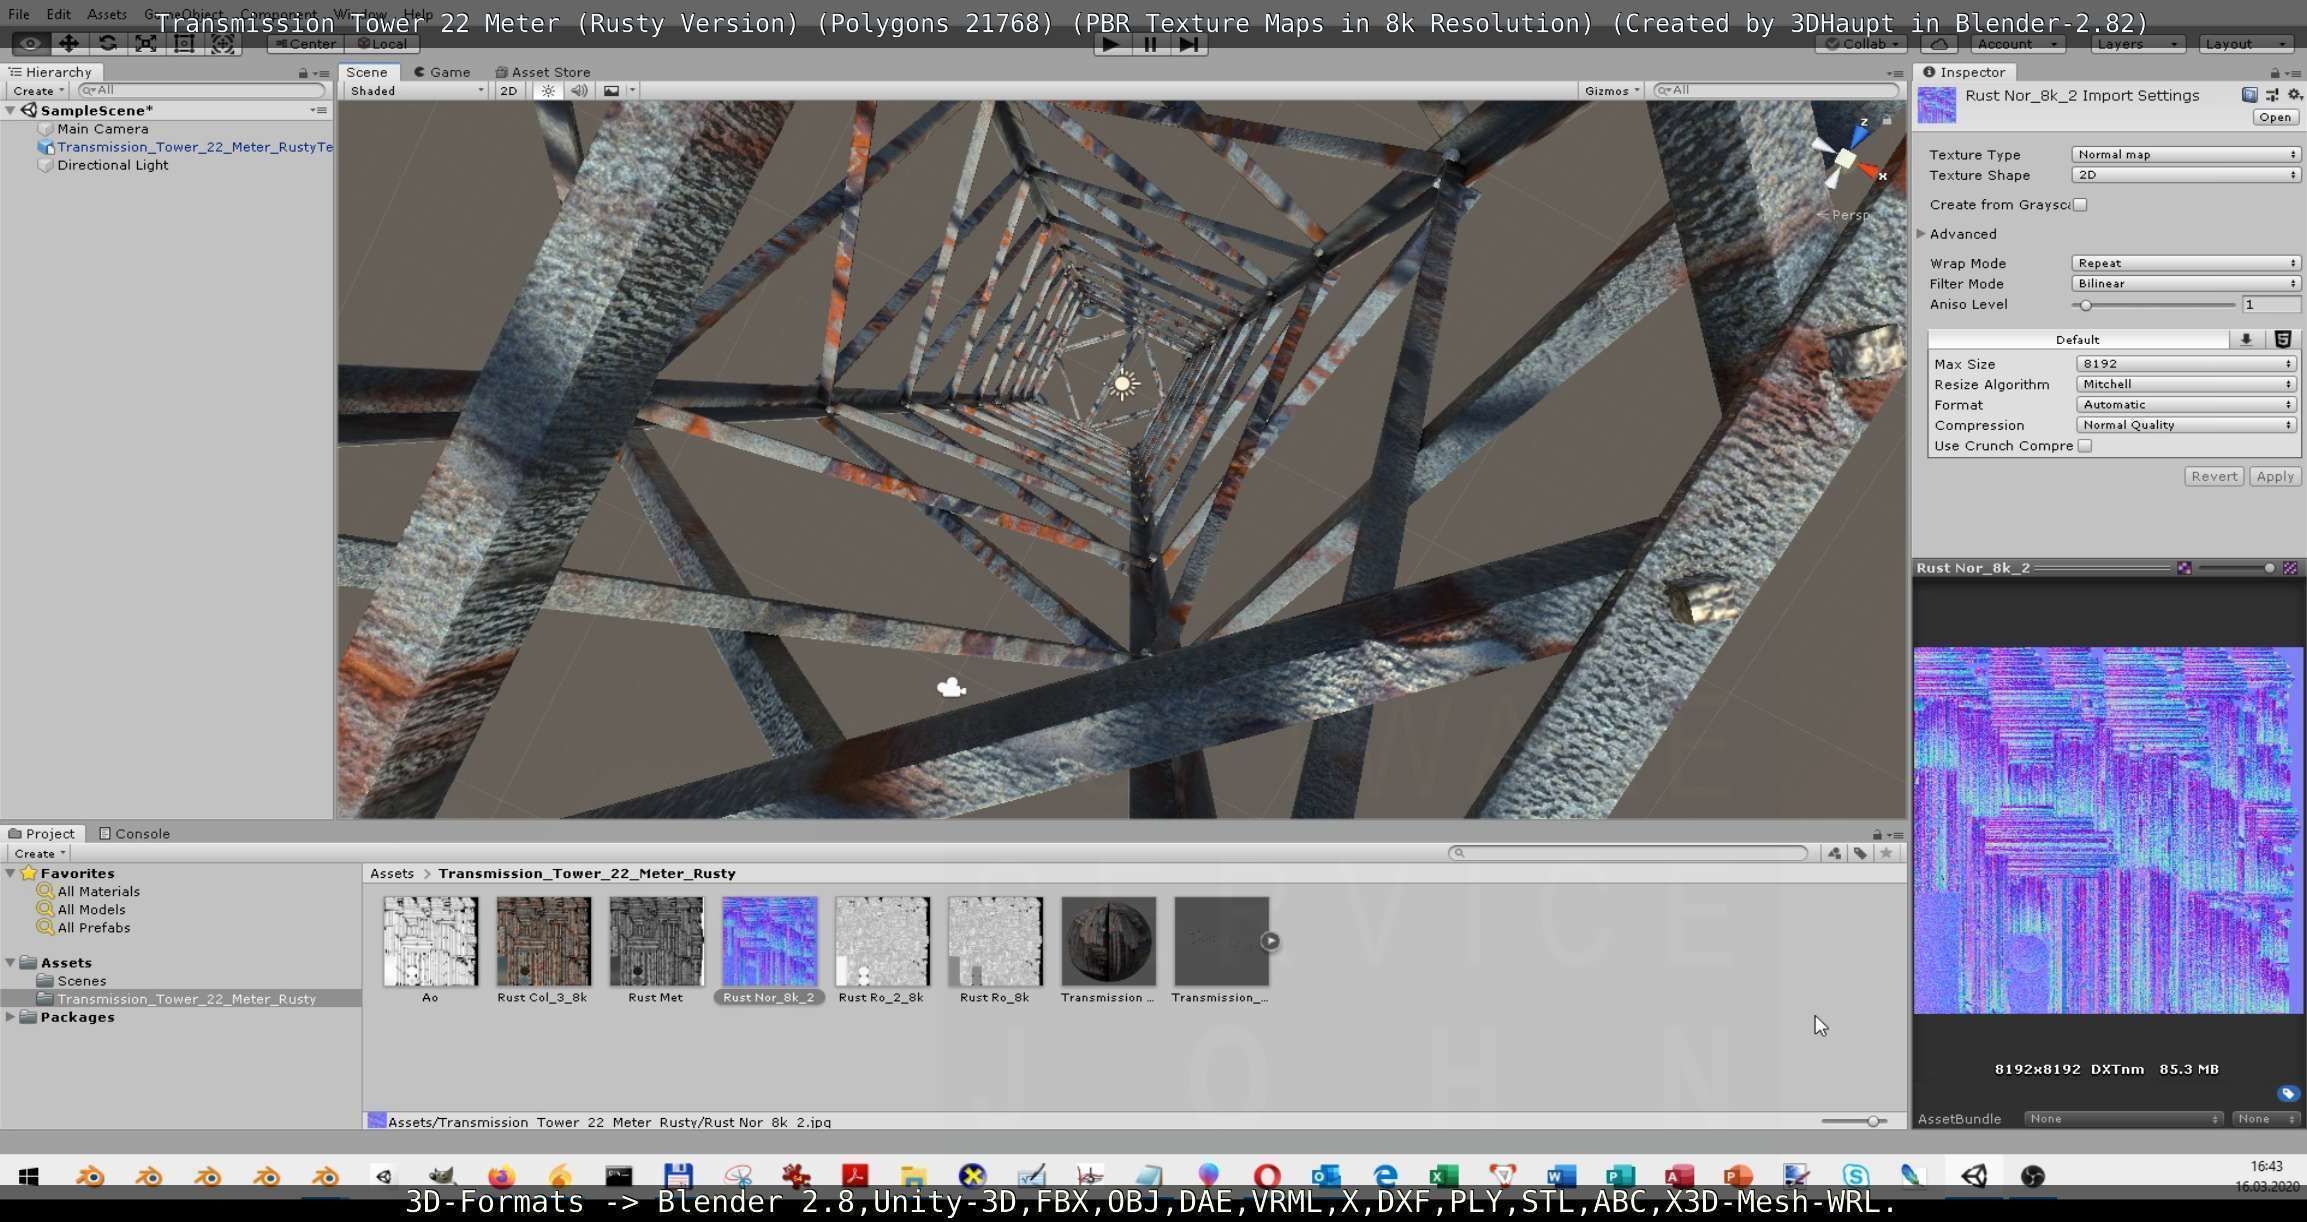Viewport: 2307px width, 1222px height.
Task: Click the Open button in Inspector
Action: 2275,117
